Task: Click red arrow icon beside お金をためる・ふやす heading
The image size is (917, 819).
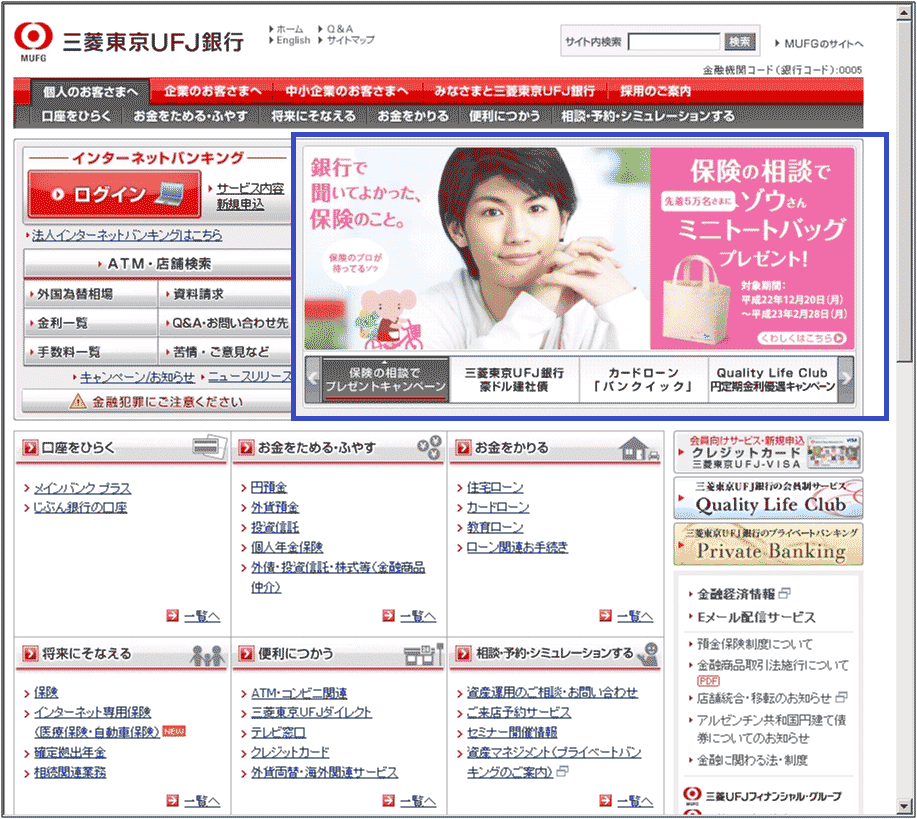Action: (246, 448)
